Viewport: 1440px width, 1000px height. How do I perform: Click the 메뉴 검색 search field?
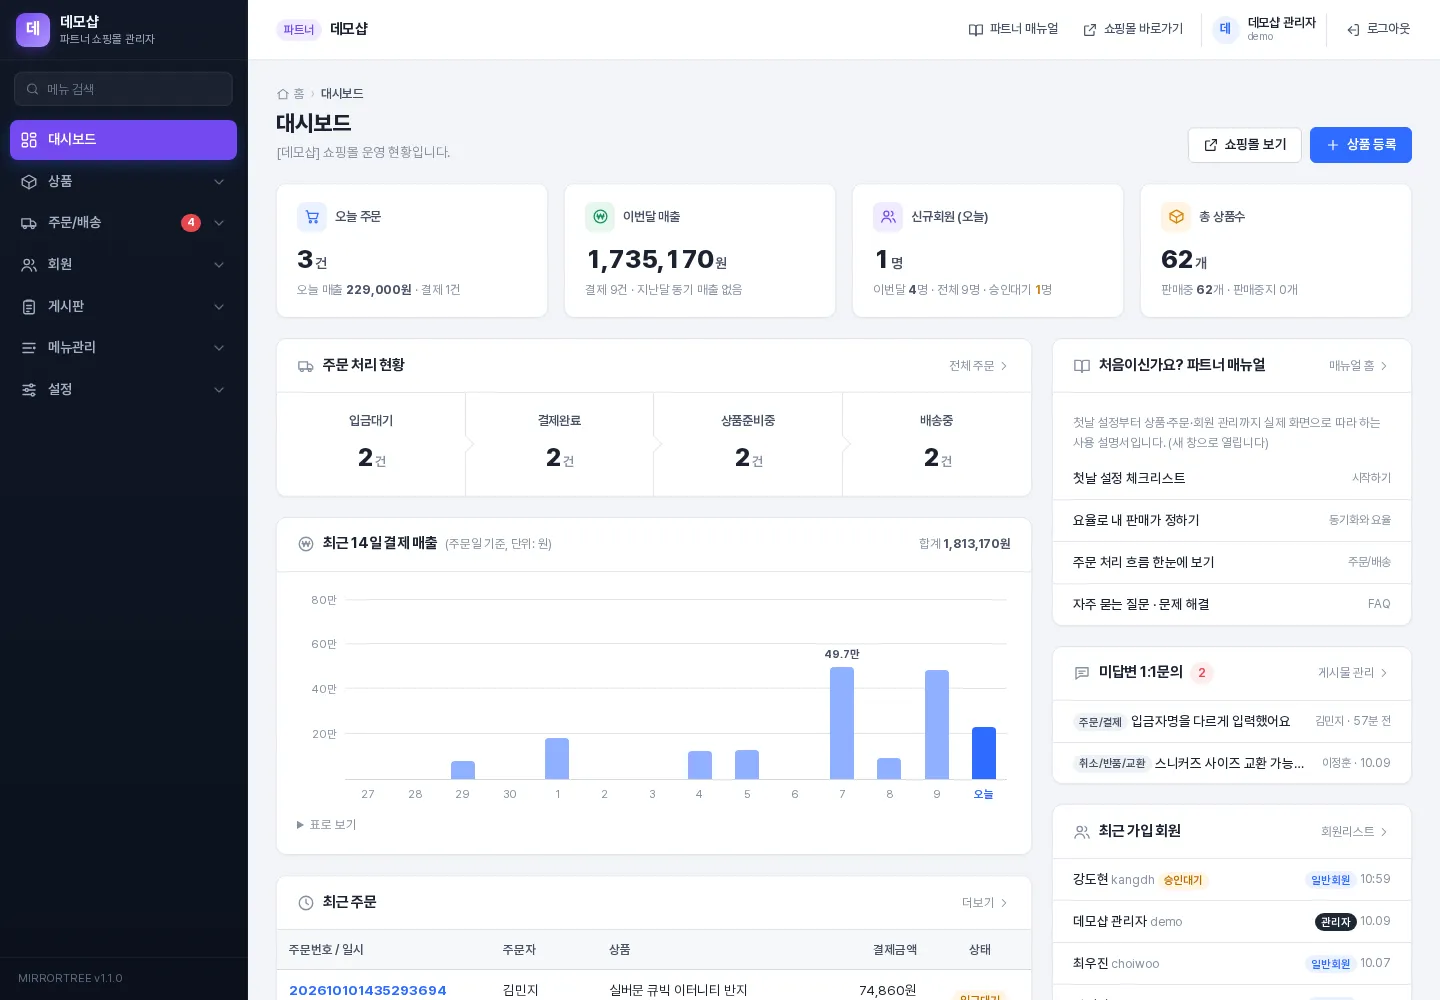(x=123, y=89)
